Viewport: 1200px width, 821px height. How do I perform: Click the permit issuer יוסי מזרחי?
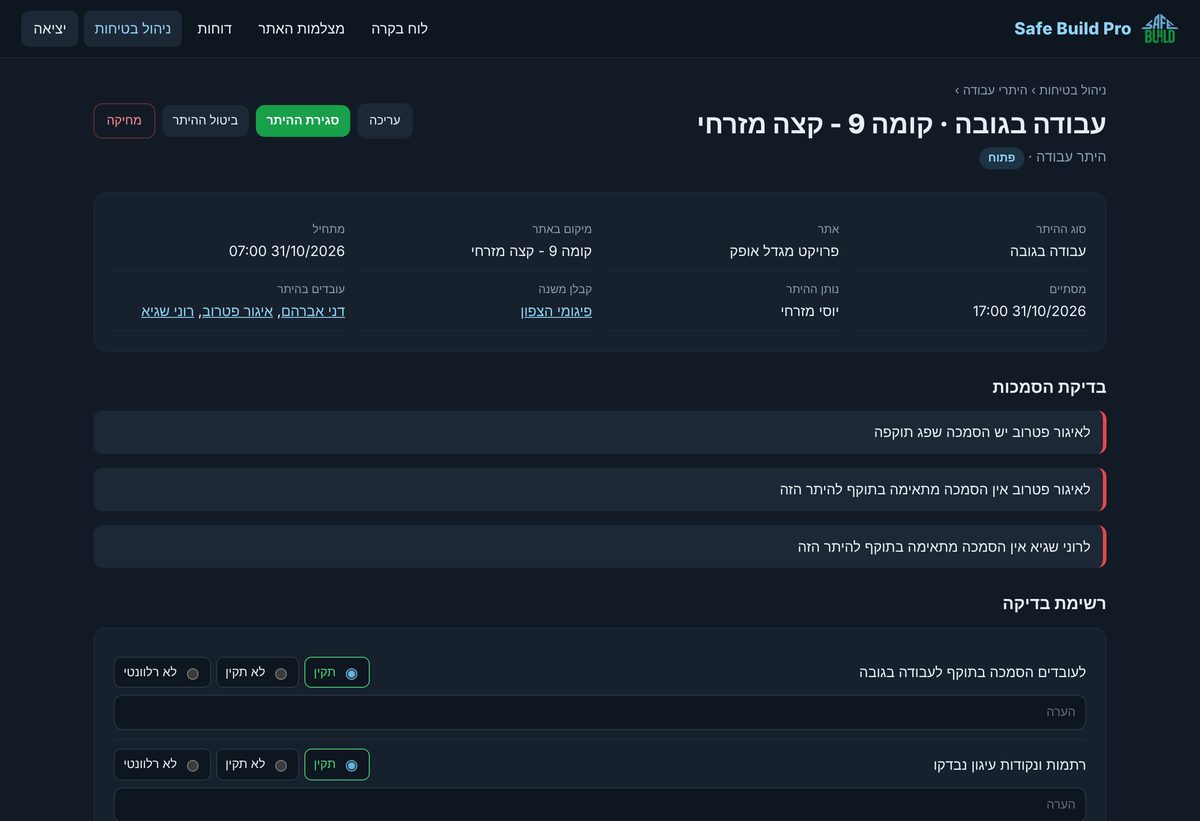pyautogui.click(x=810, y=311)
